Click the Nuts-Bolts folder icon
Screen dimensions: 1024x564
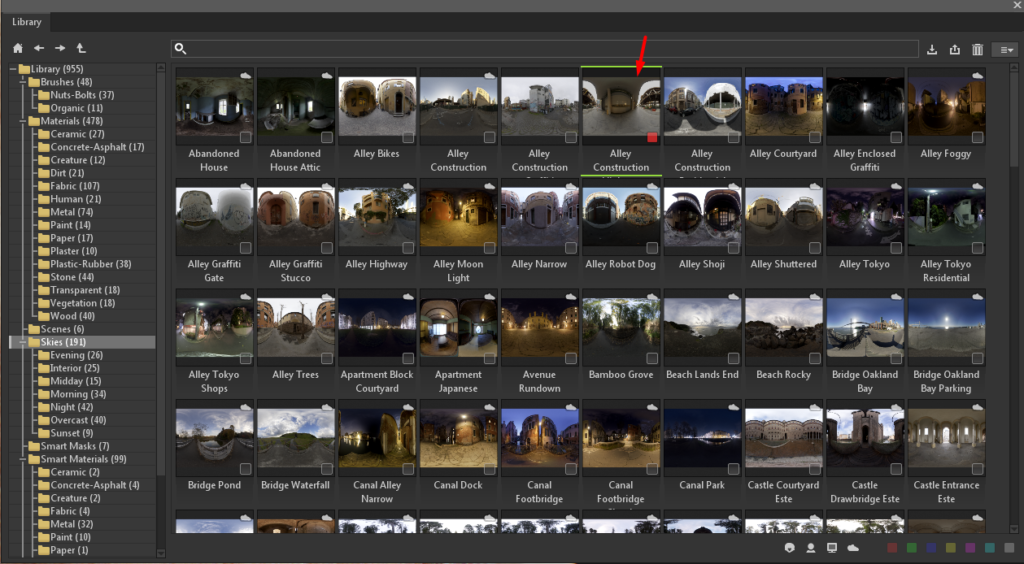(44, 95)
